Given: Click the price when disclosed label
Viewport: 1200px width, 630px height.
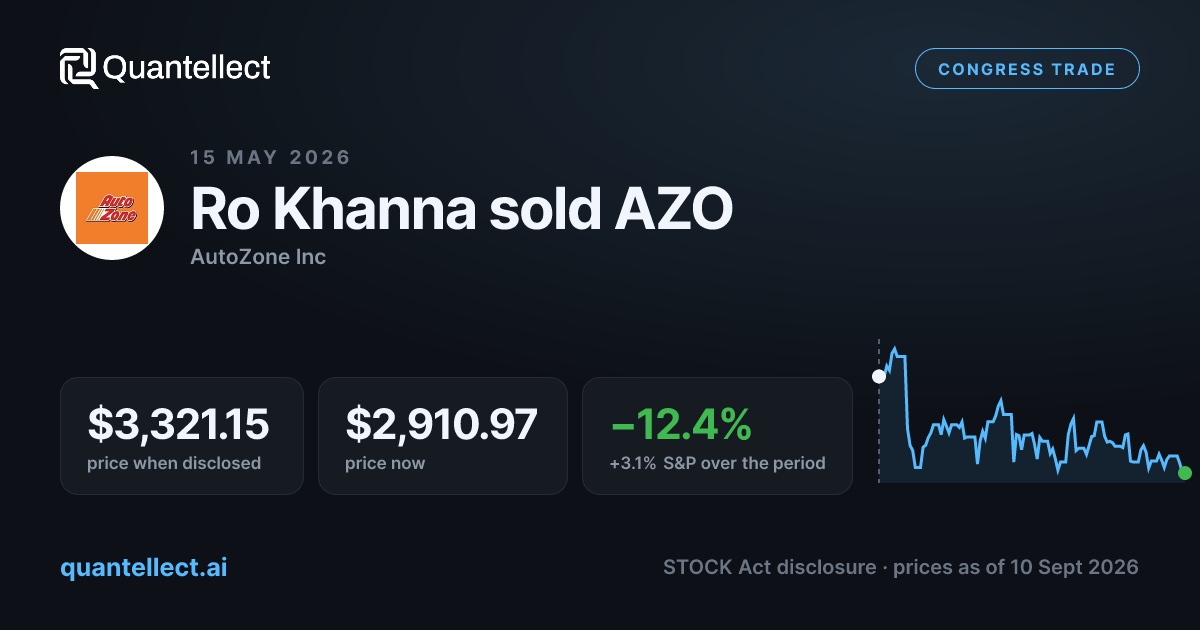Looking at the screenshot, I should [x=174, y=464].
